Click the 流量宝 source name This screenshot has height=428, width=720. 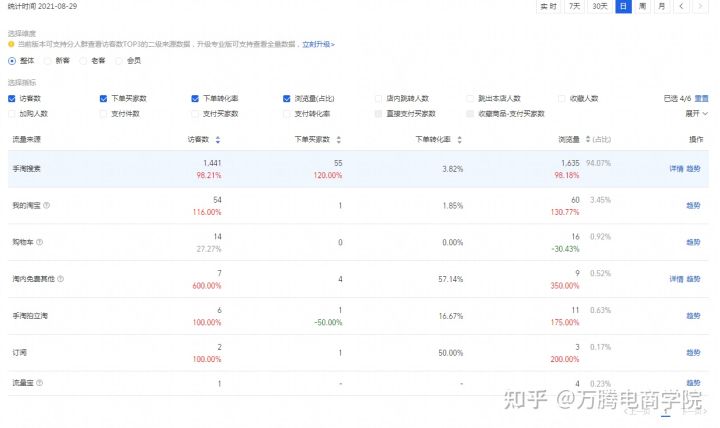(x=23, y=383)
